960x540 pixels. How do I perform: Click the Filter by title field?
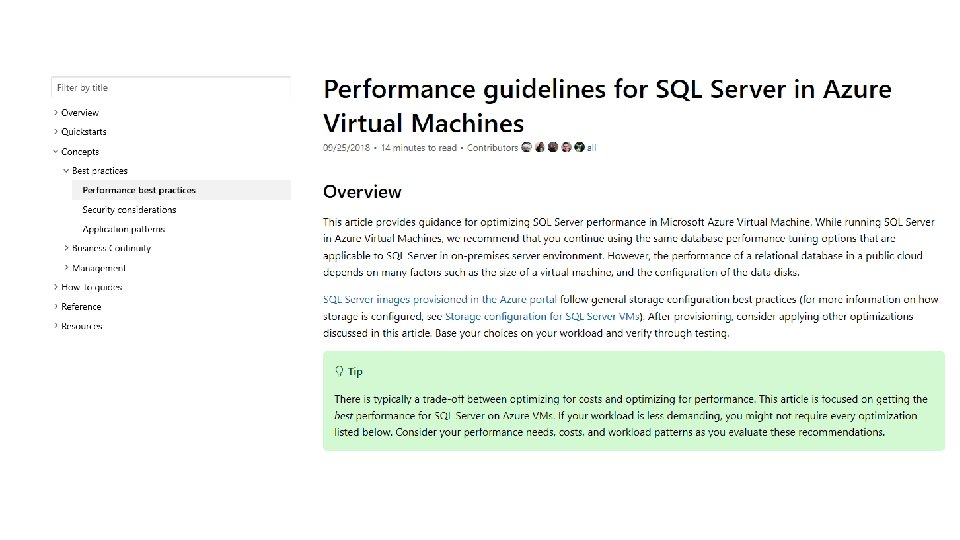point(171,88)
